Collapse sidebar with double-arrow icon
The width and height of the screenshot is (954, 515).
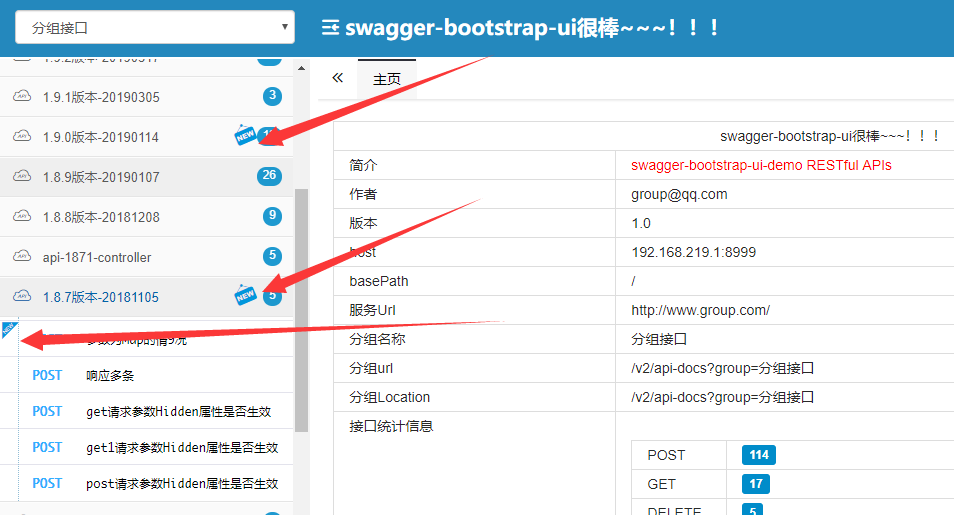[337, 78]
